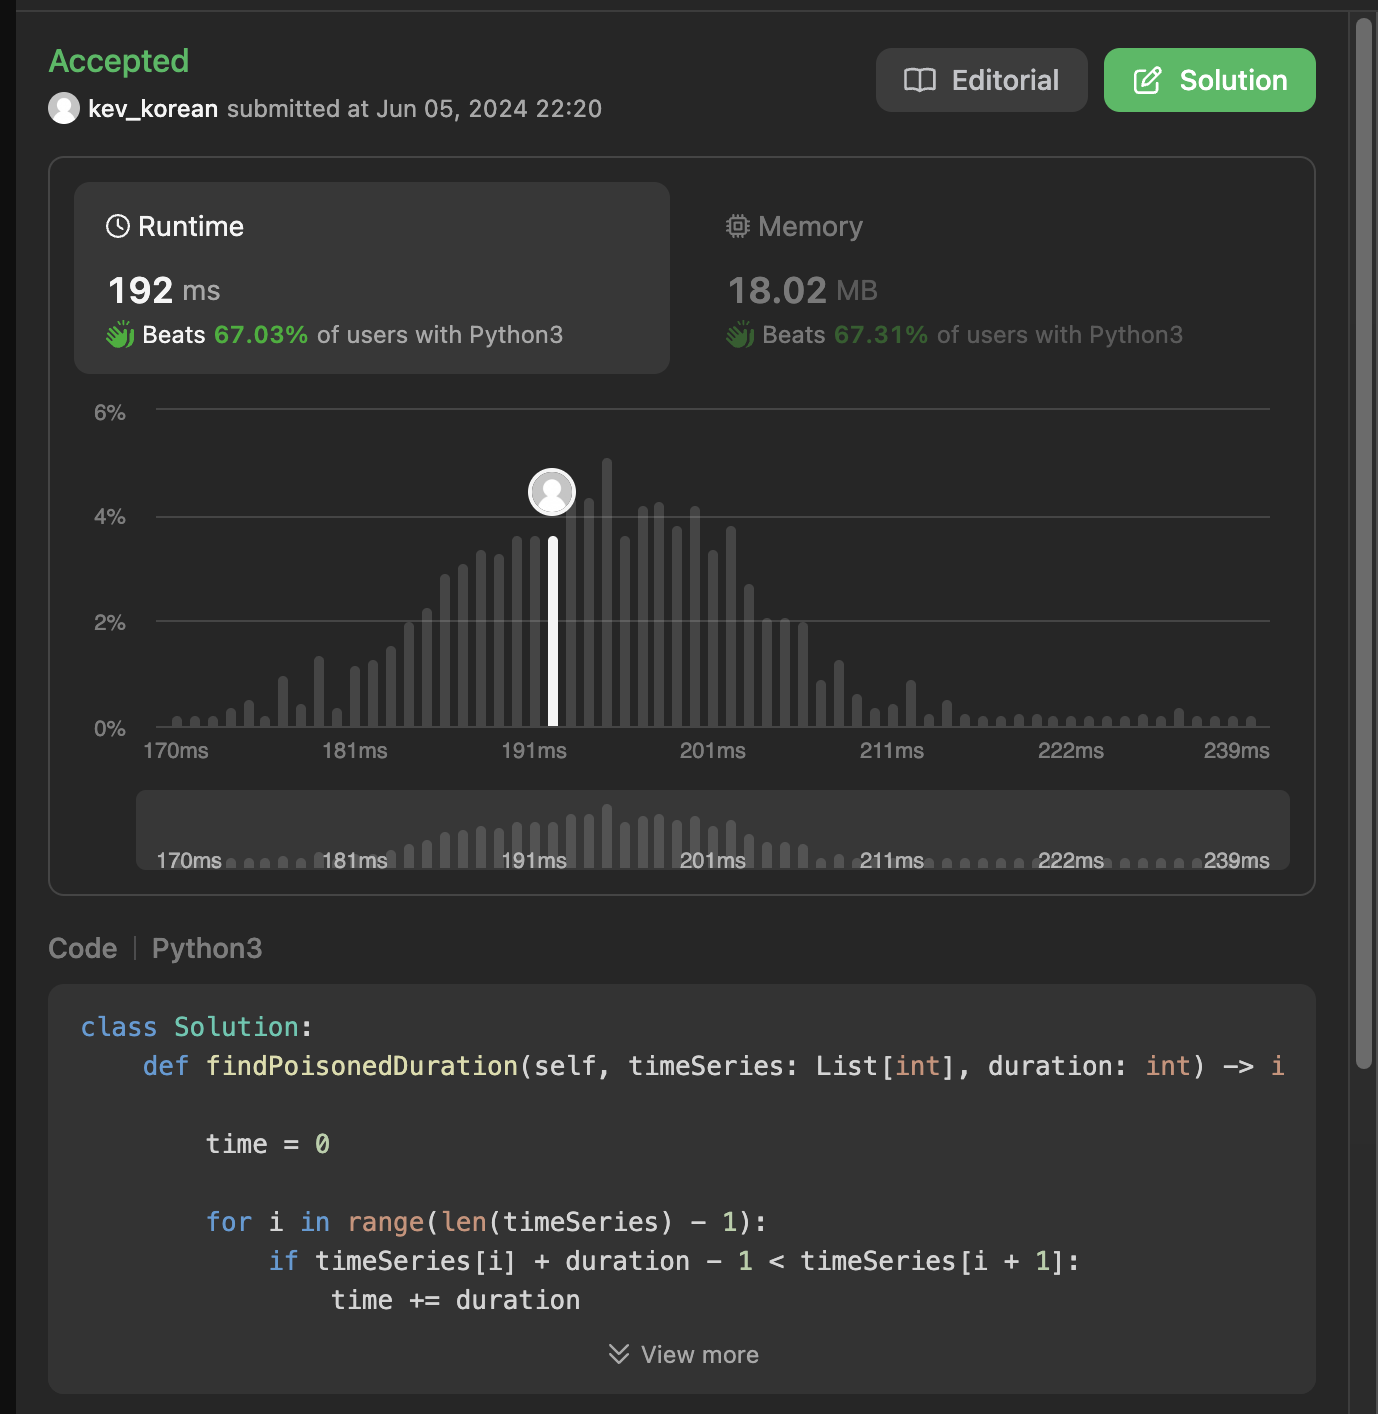Screen dimensions: 1378x1414
Task: Click the 'time = 0' code line
Action: 268,1144
